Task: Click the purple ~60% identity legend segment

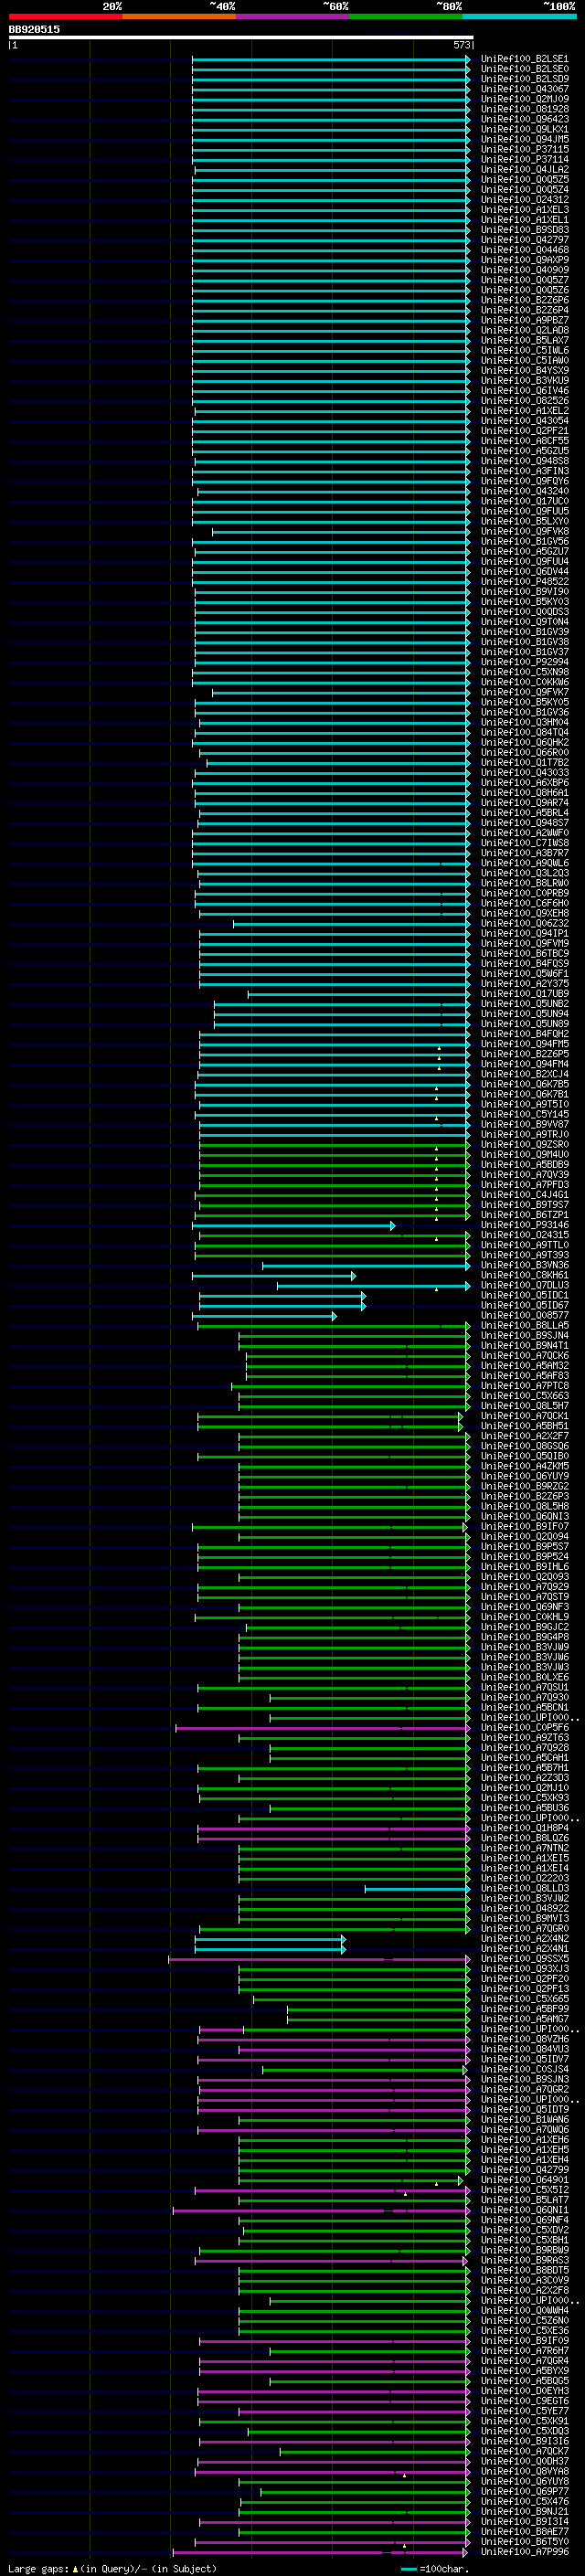Action: (292, 16)
